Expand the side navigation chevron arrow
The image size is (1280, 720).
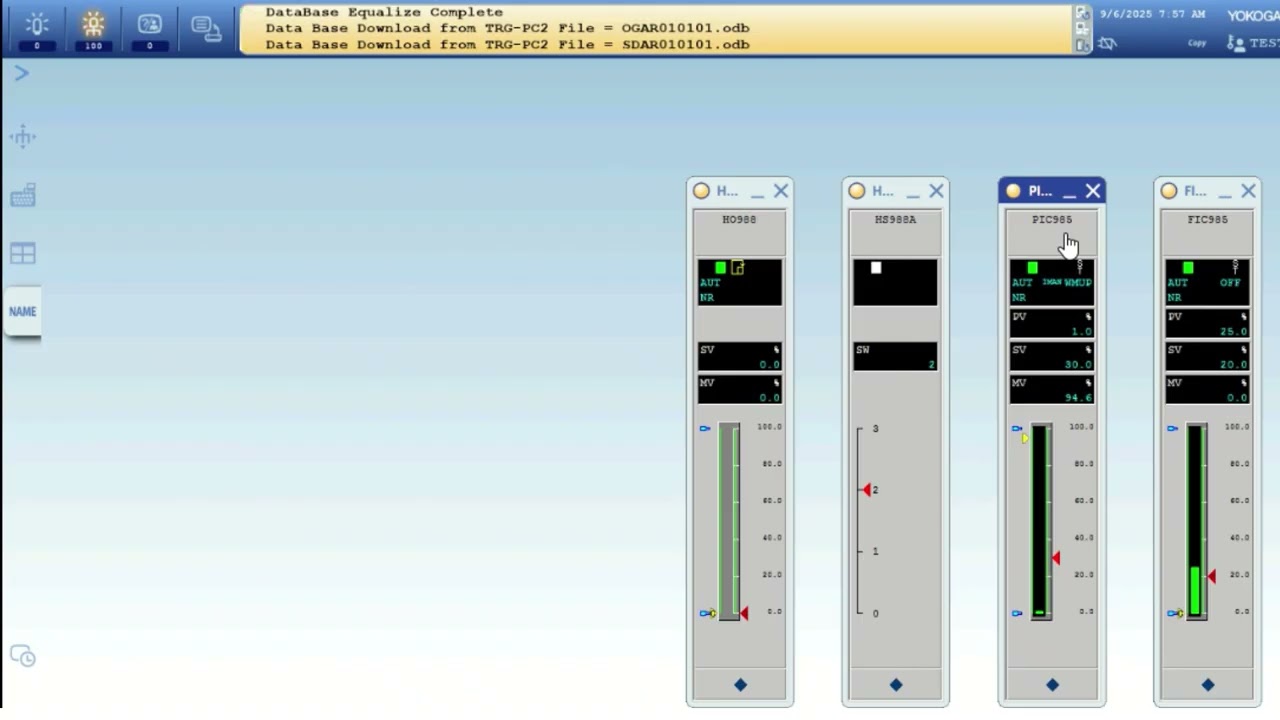pos(22,73)
